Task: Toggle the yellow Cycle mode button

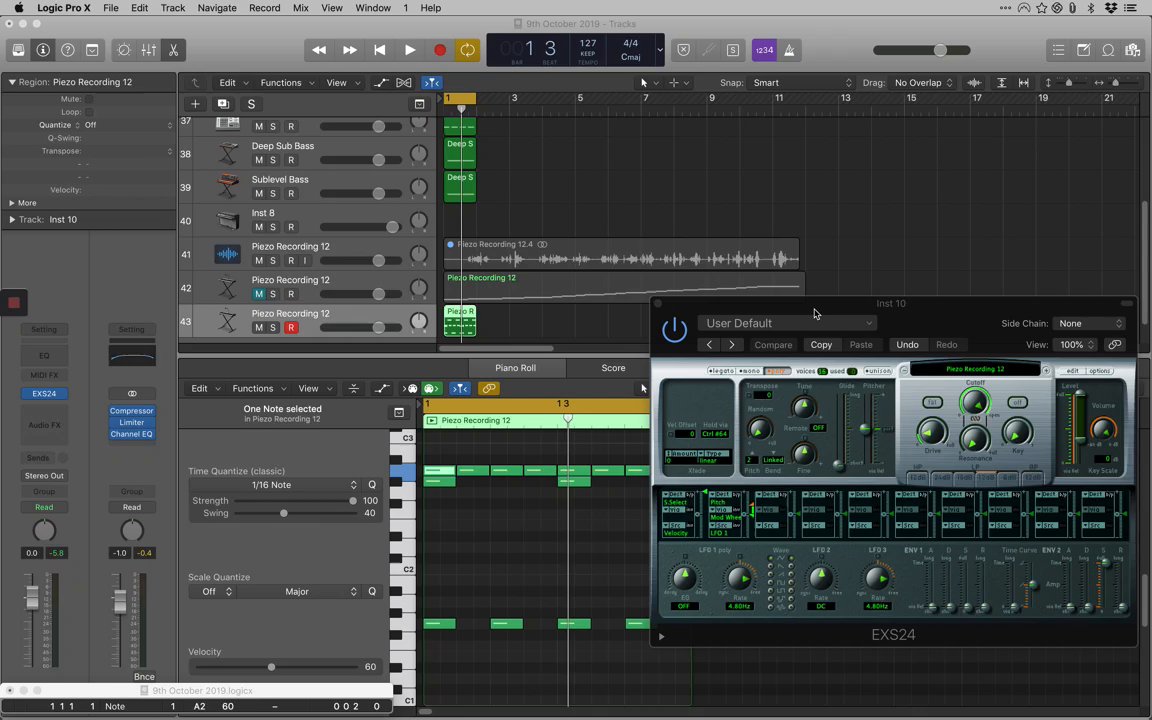Action: point(467,50)
